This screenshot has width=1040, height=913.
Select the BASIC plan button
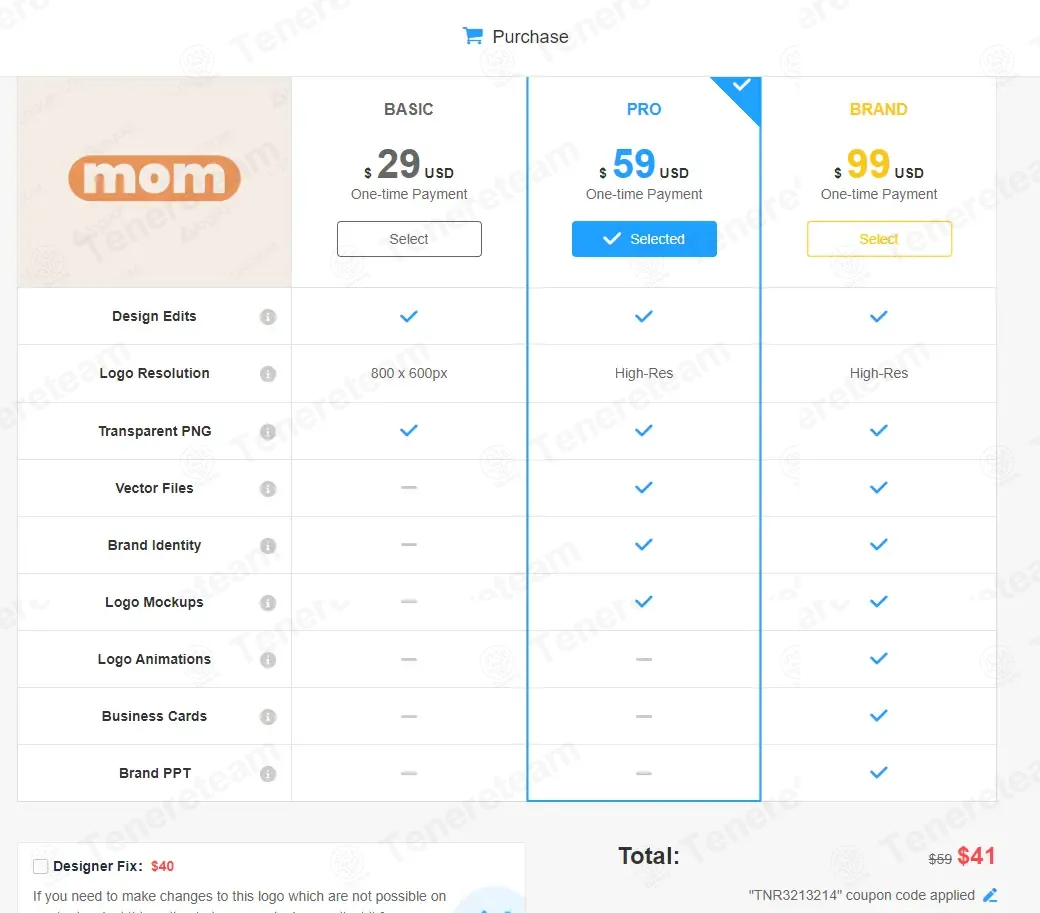click(x=409, y=239)
